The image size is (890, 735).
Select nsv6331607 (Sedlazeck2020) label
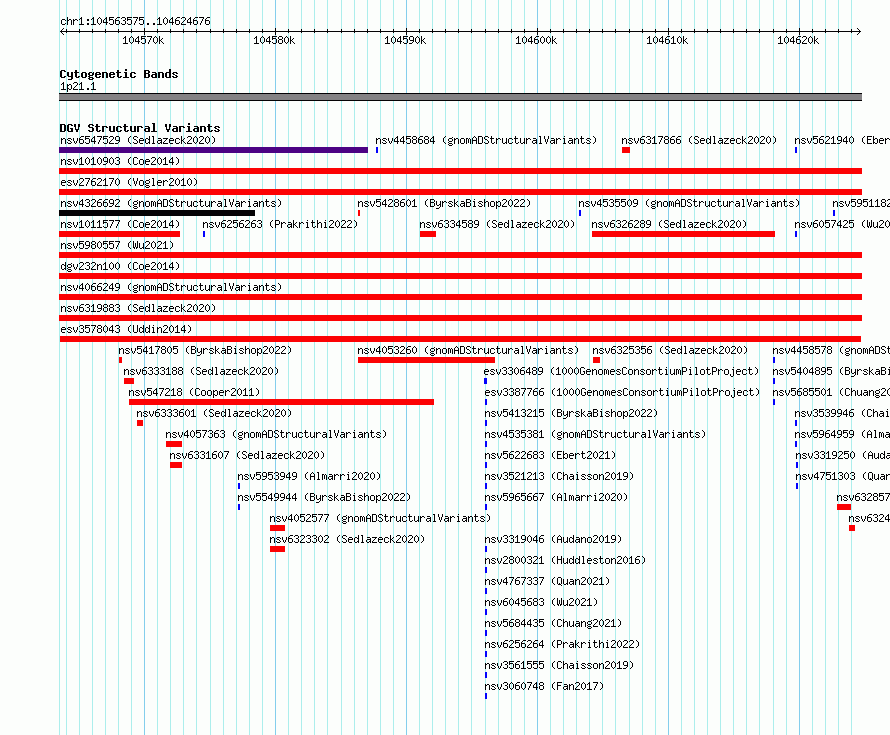point(247,455)
